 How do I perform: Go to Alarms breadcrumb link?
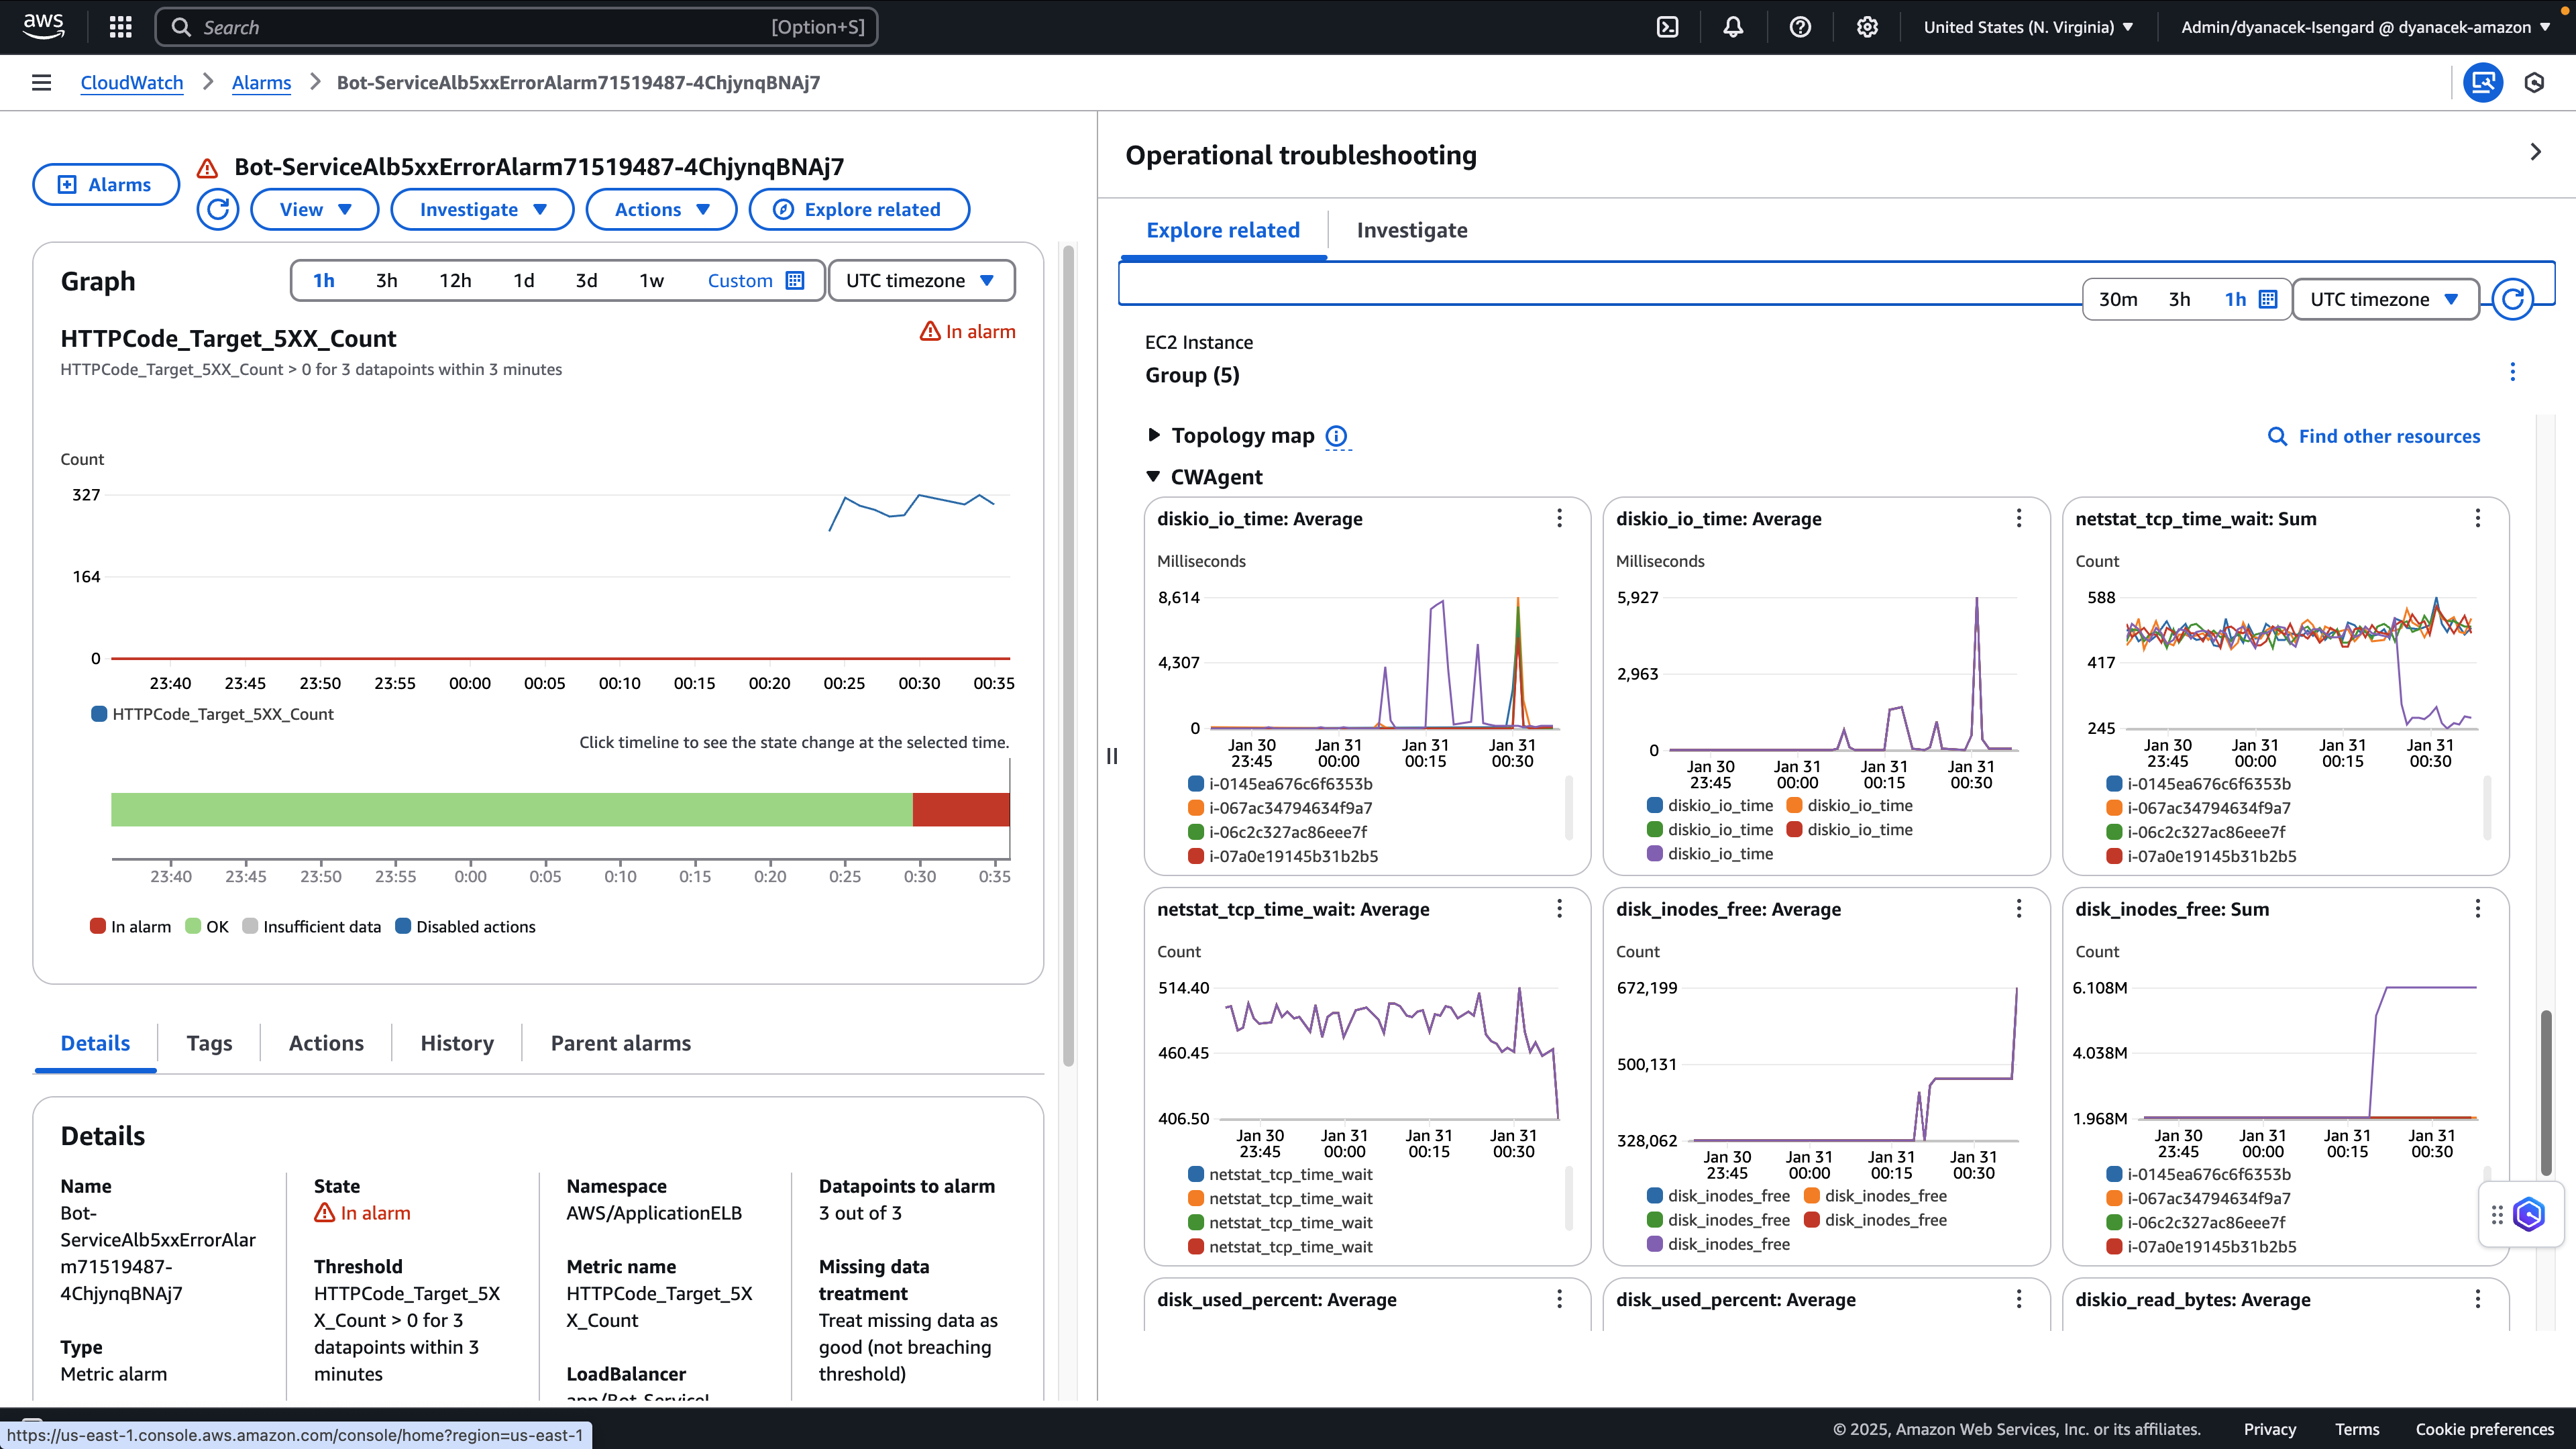[261, 83]
